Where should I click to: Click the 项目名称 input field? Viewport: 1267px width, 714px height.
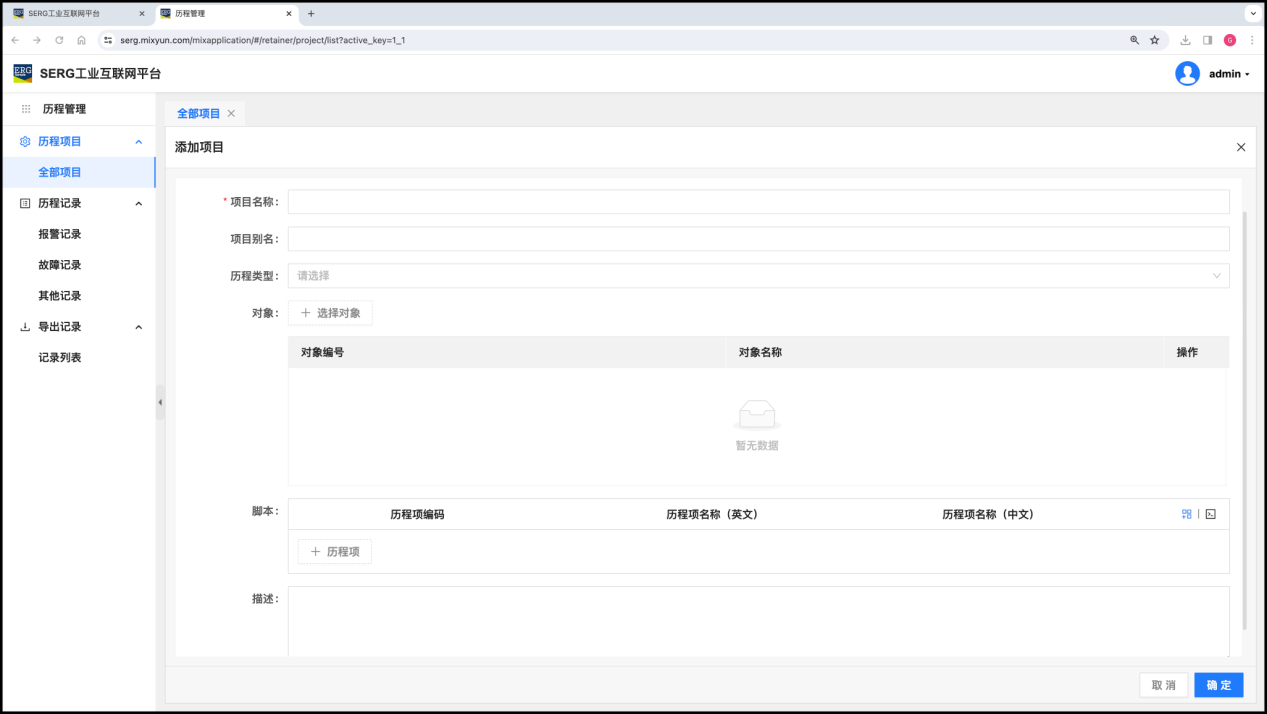[758, 202]
